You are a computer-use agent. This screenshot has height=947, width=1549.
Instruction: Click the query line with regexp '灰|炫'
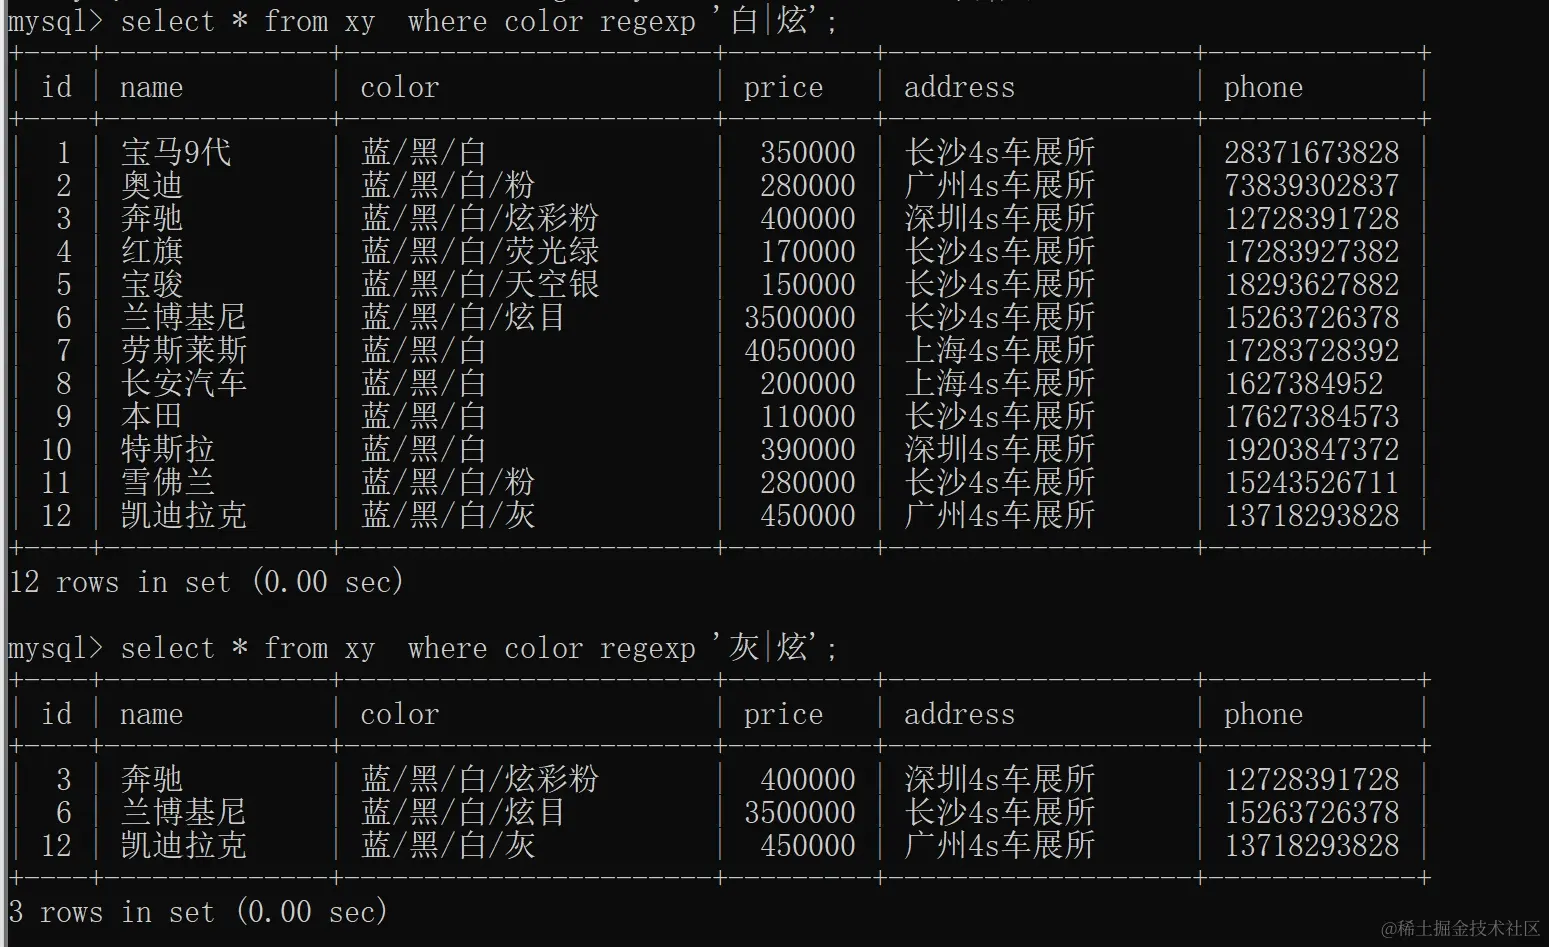[x=423, y=647]
